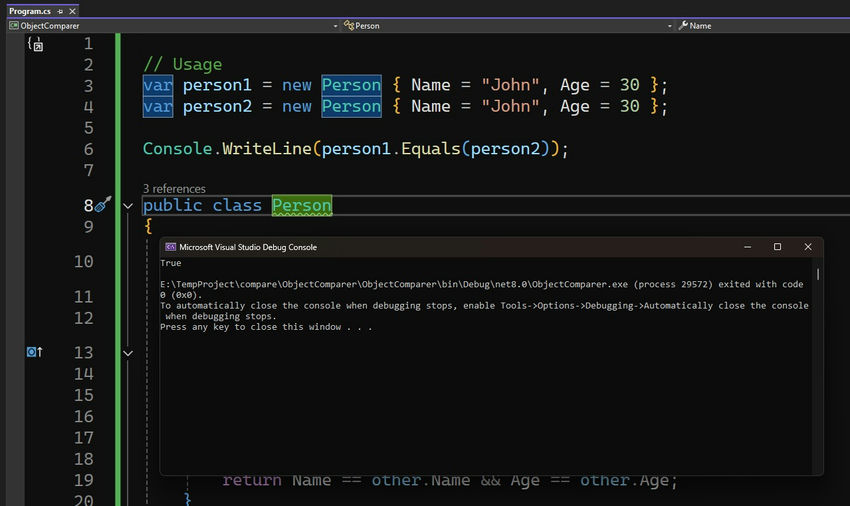
Task: Click the Person class icon in navigation bar
Action: [349, 25]
